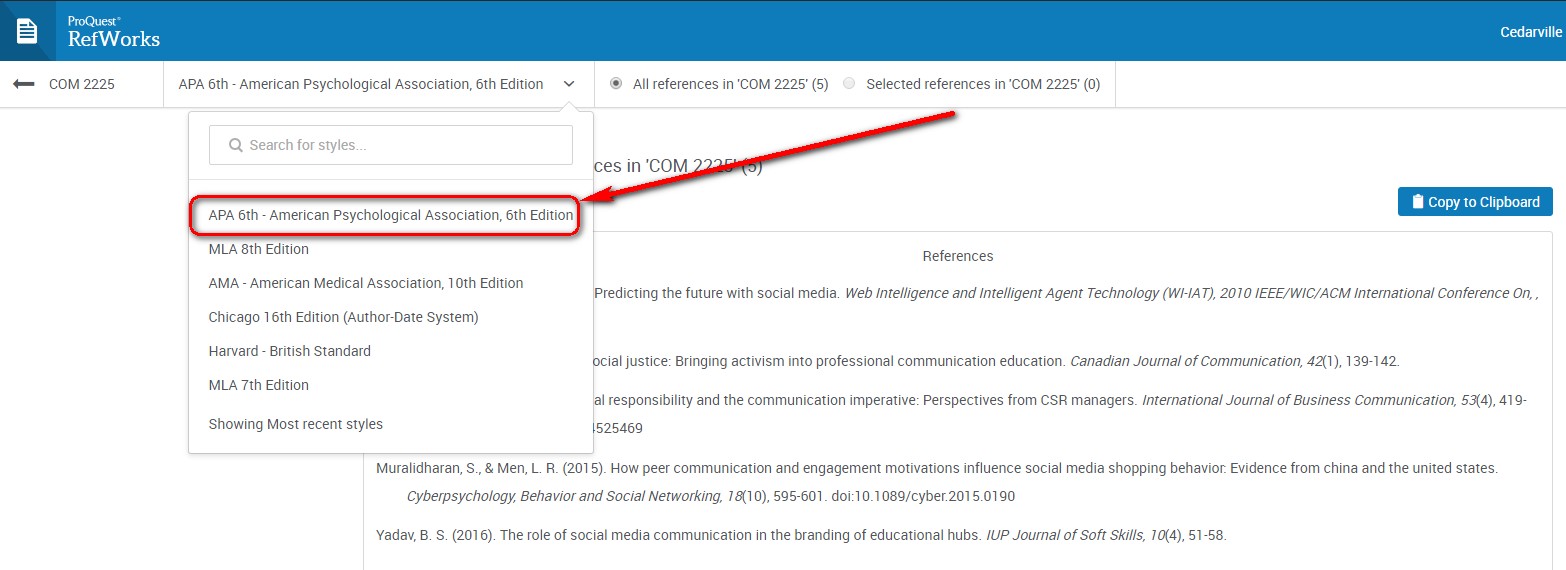The image size is (1566, 570).
Task: Choose MLA 8th Edition style
Action: point(258,249)
